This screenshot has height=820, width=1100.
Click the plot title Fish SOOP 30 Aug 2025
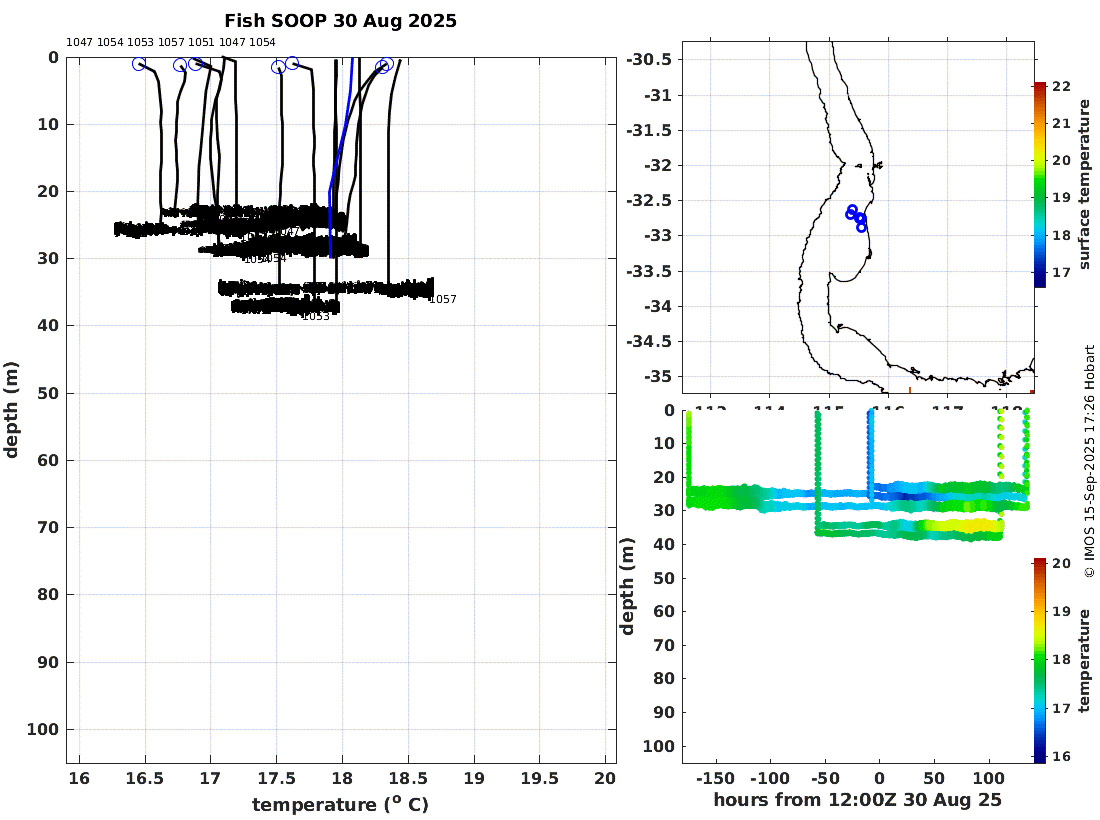click(x=340, y=21)
